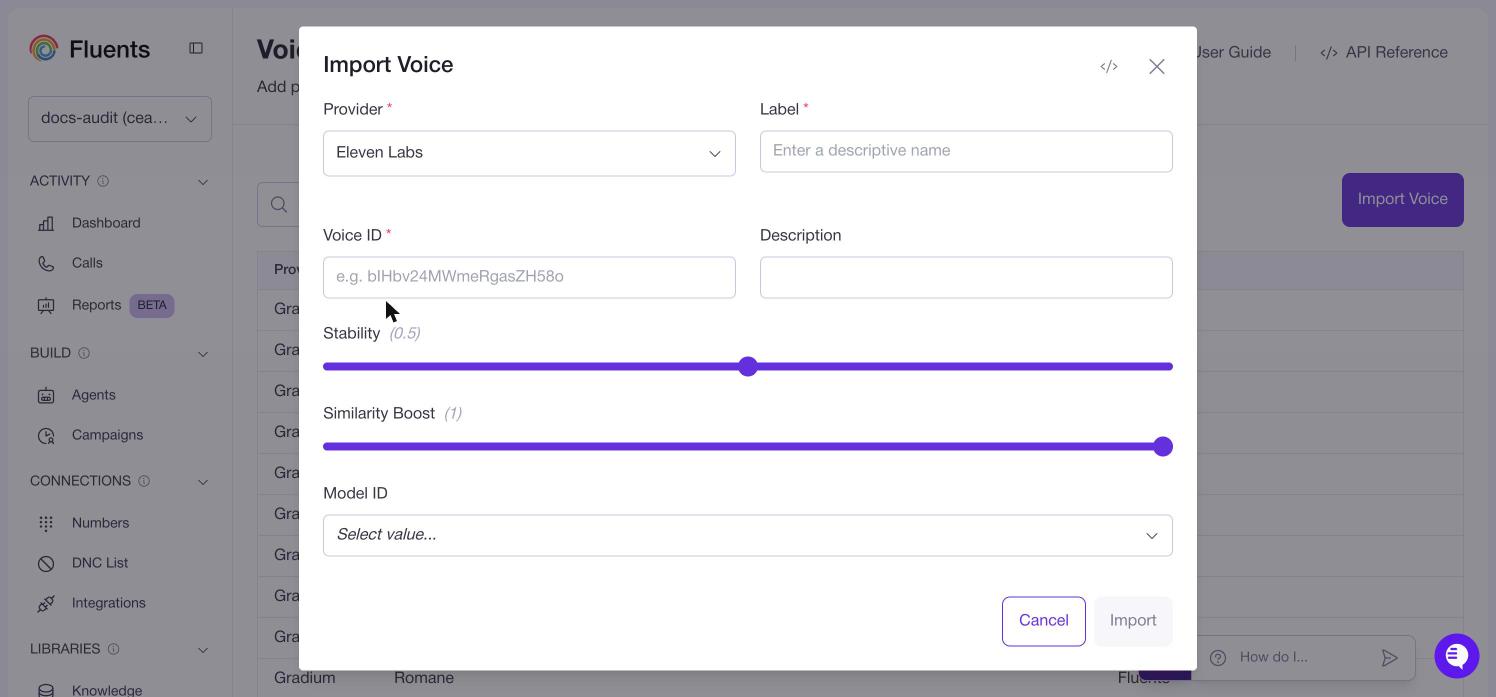Click the Dashboard chart icon
1496x697 pixels.
[46, 223]
